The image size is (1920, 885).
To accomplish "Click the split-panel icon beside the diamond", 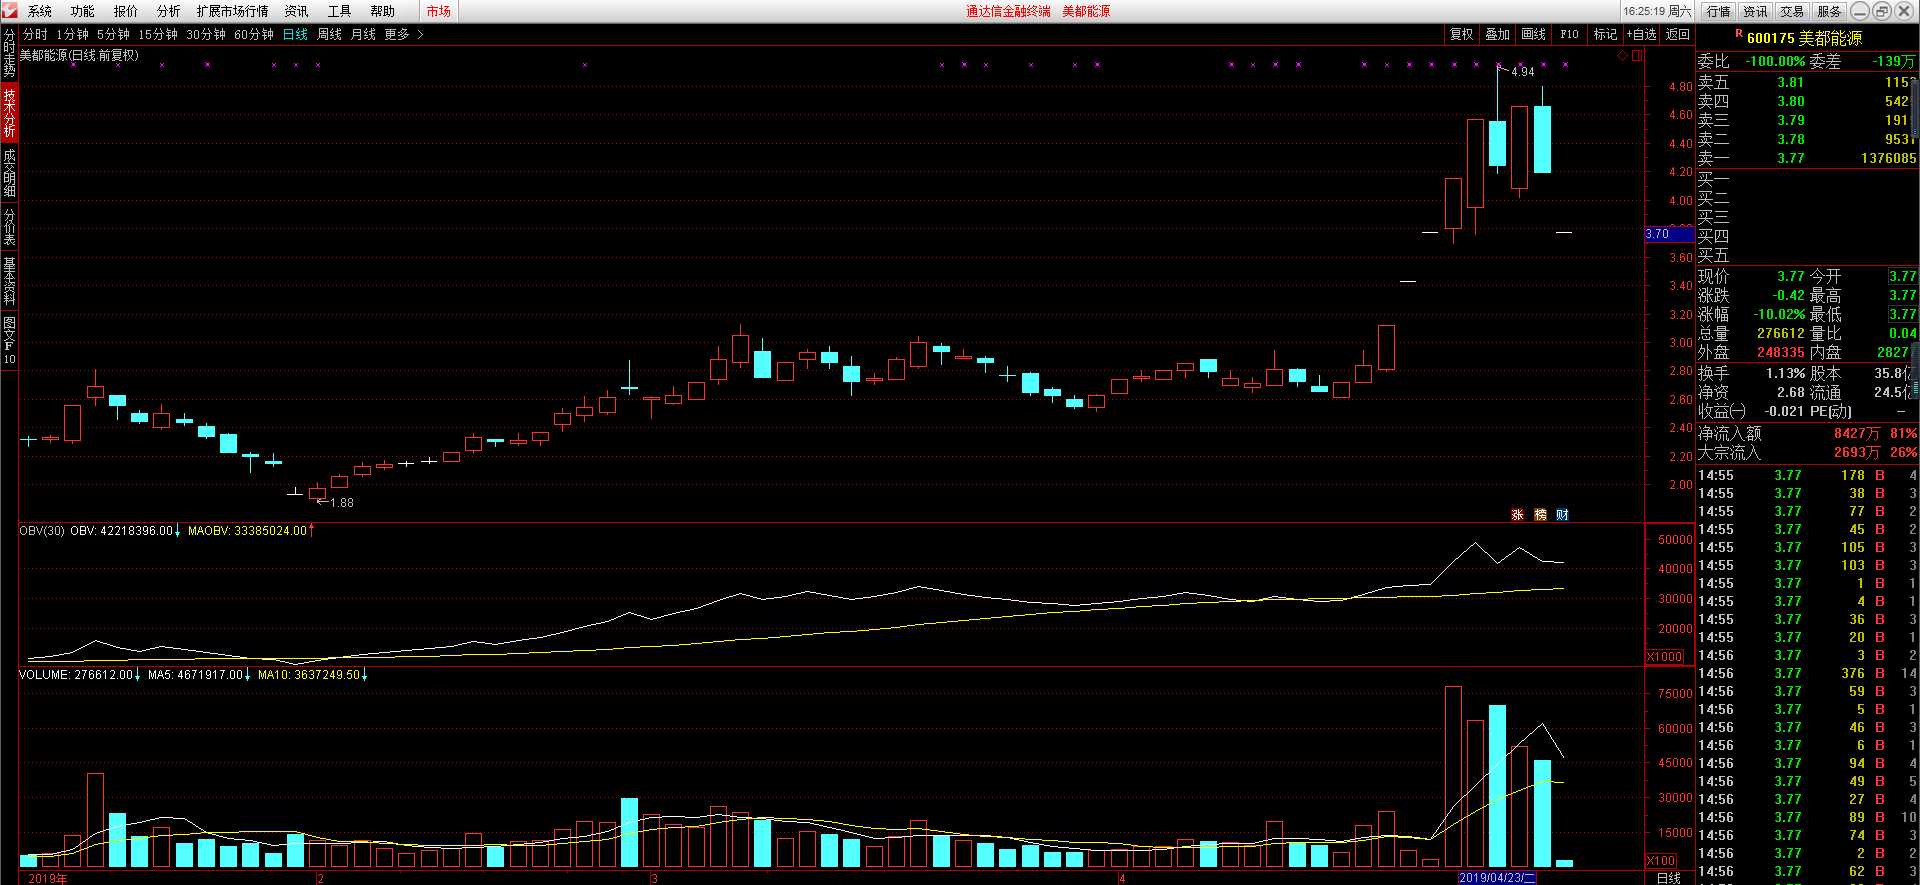I will [1637, 56].
